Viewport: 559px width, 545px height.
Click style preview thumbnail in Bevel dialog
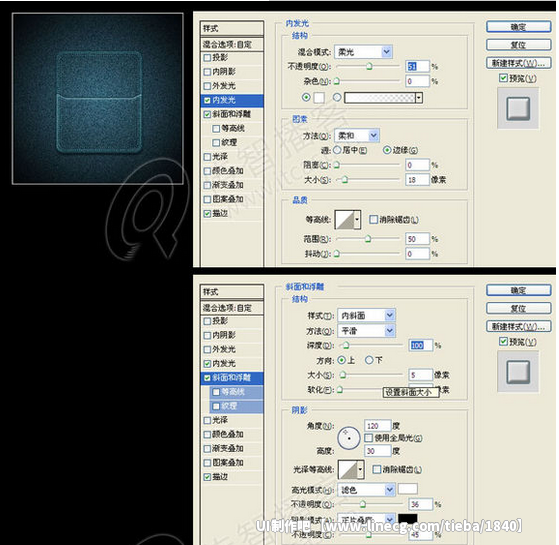tap(518, 371)
